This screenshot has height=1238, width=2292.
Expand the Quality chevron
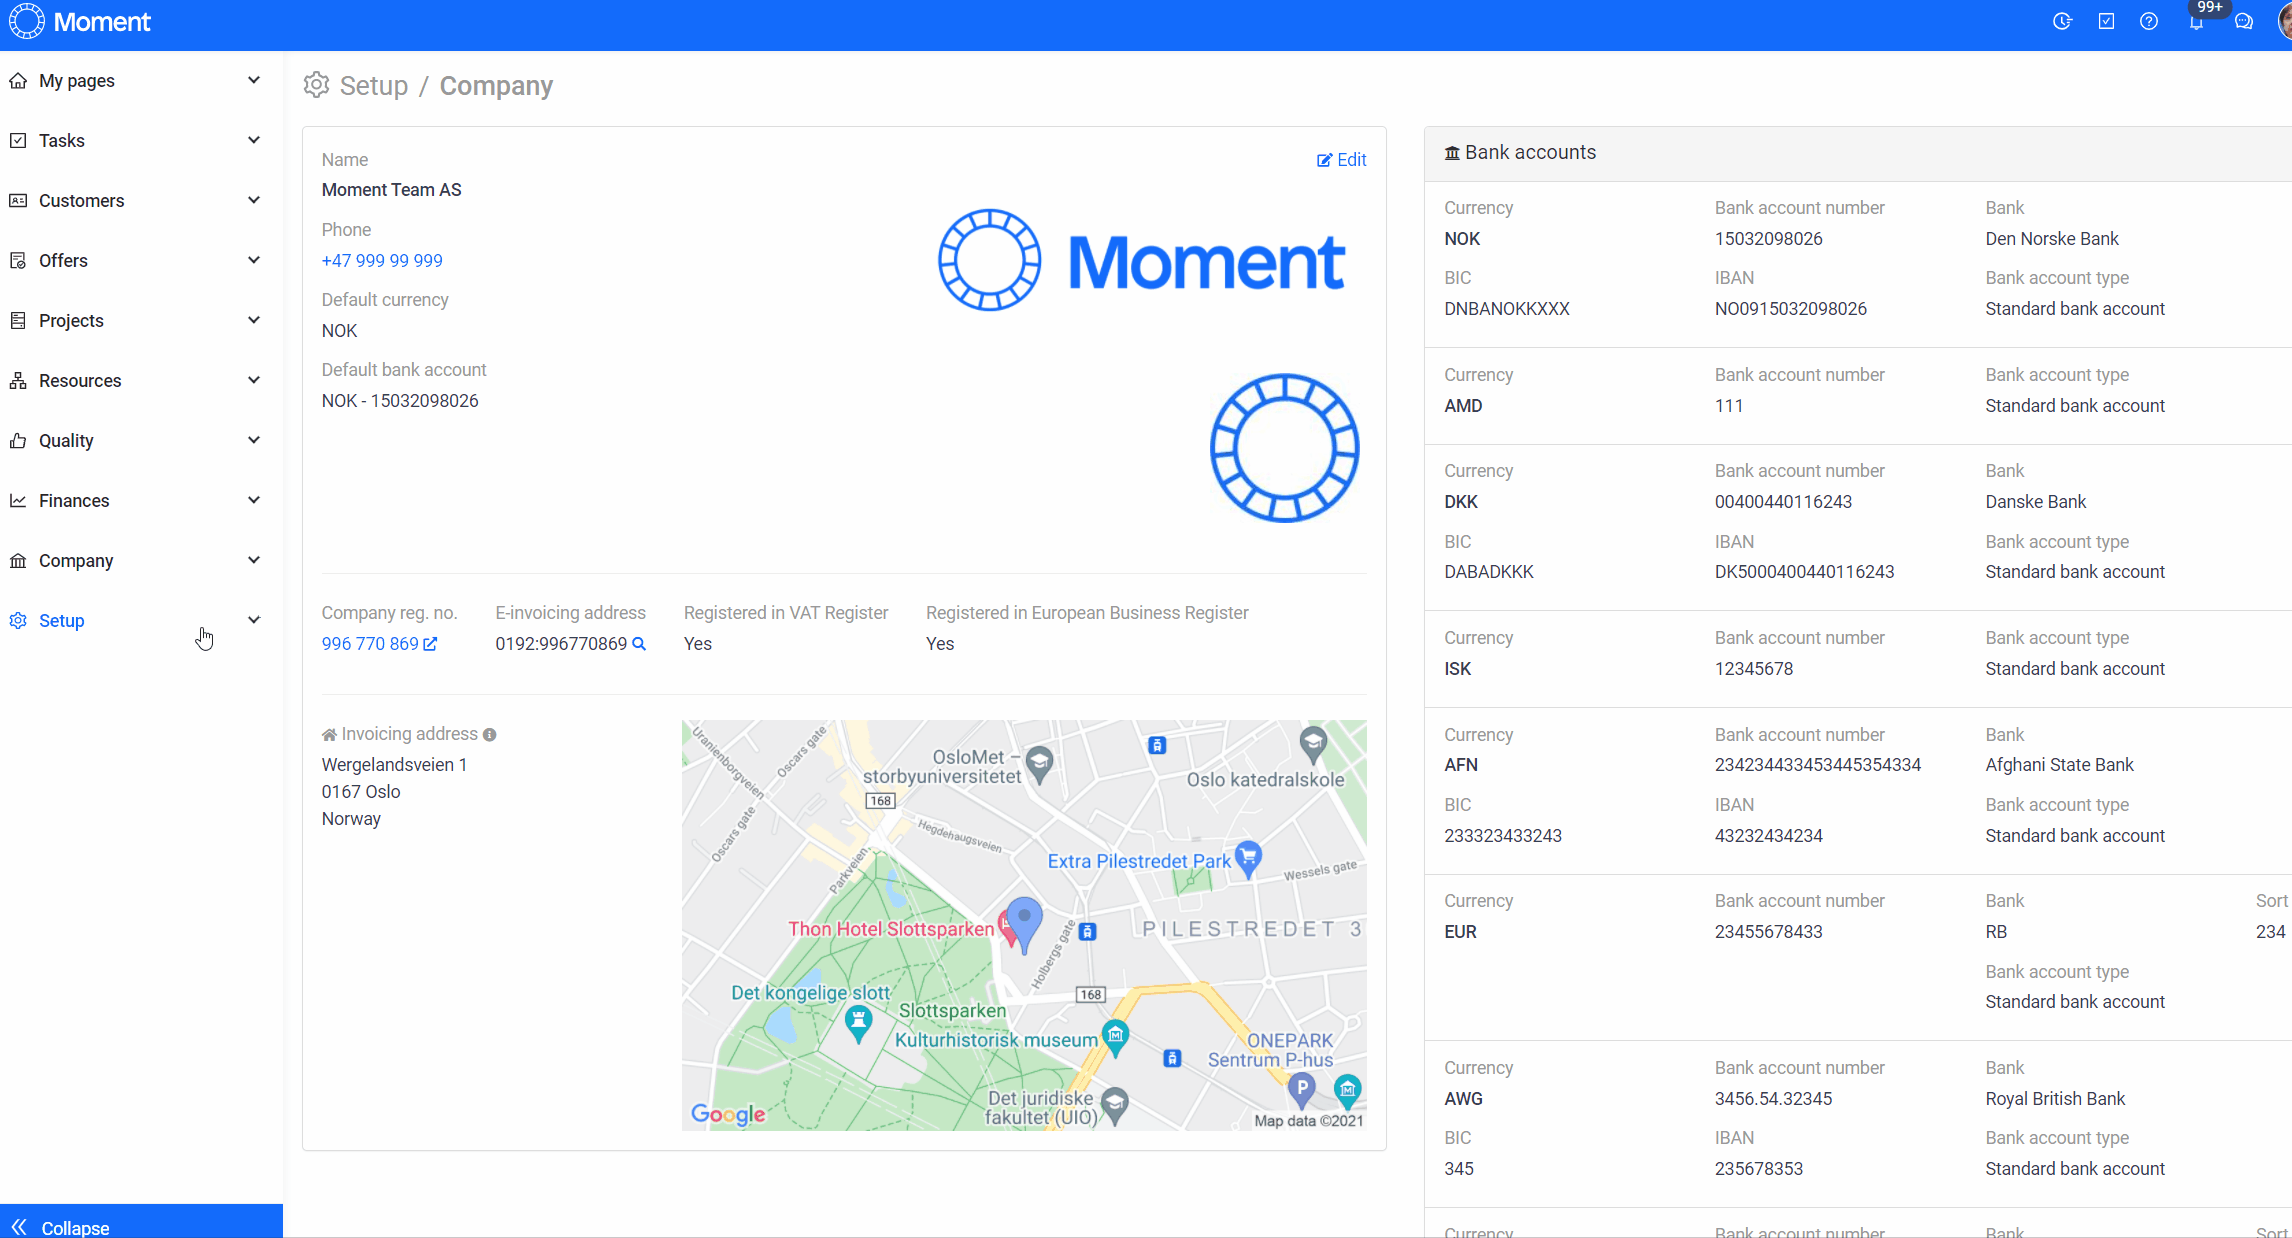(x=254, y=440)
